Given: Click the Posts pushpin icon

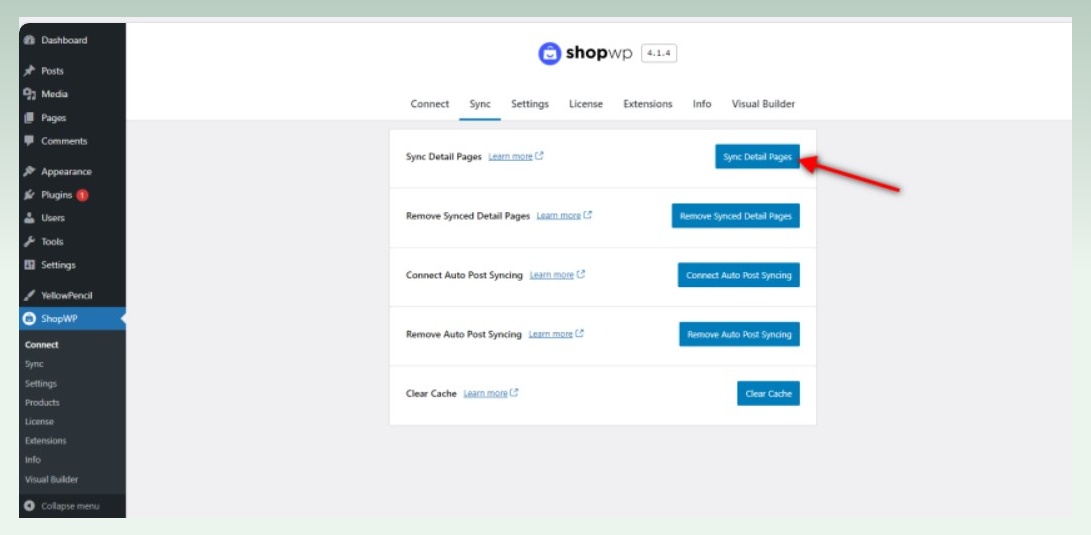Looking at the screenshot, I should click(x=29, y=71).
